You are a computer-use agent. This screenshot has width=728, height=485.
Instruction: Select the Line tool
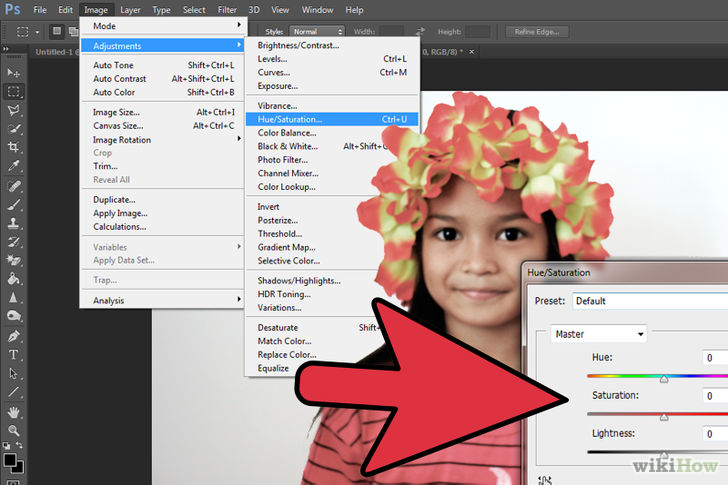click(x=13, y=392)
